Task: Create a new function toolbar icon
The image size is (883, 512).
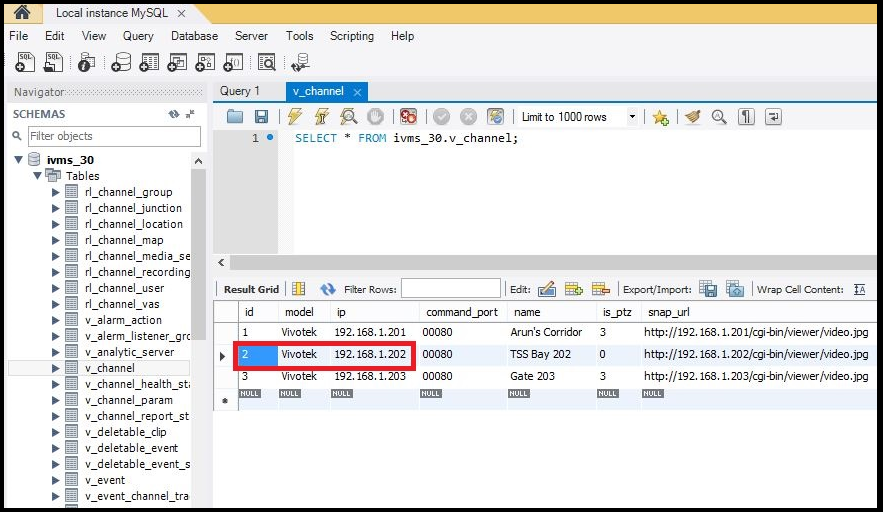Action: tap(233, 62)
